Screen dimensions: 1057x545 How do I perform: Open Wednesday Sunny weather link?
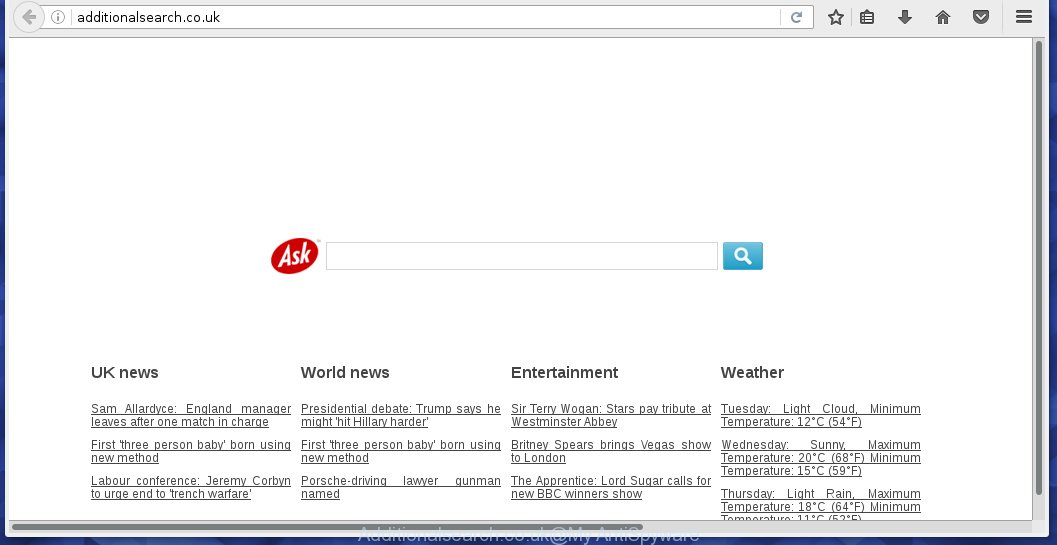pyautogui.click(x=820, y=458)
